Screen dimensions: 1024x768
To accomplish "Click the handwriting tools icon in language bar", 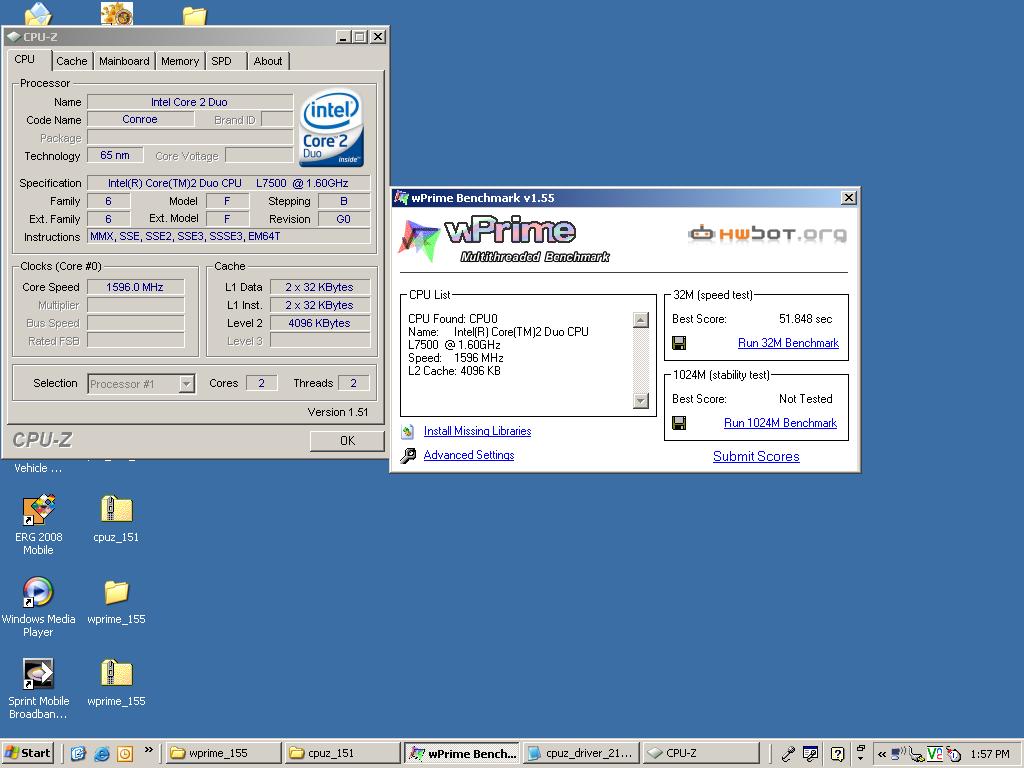I will (x=811, y=754).
